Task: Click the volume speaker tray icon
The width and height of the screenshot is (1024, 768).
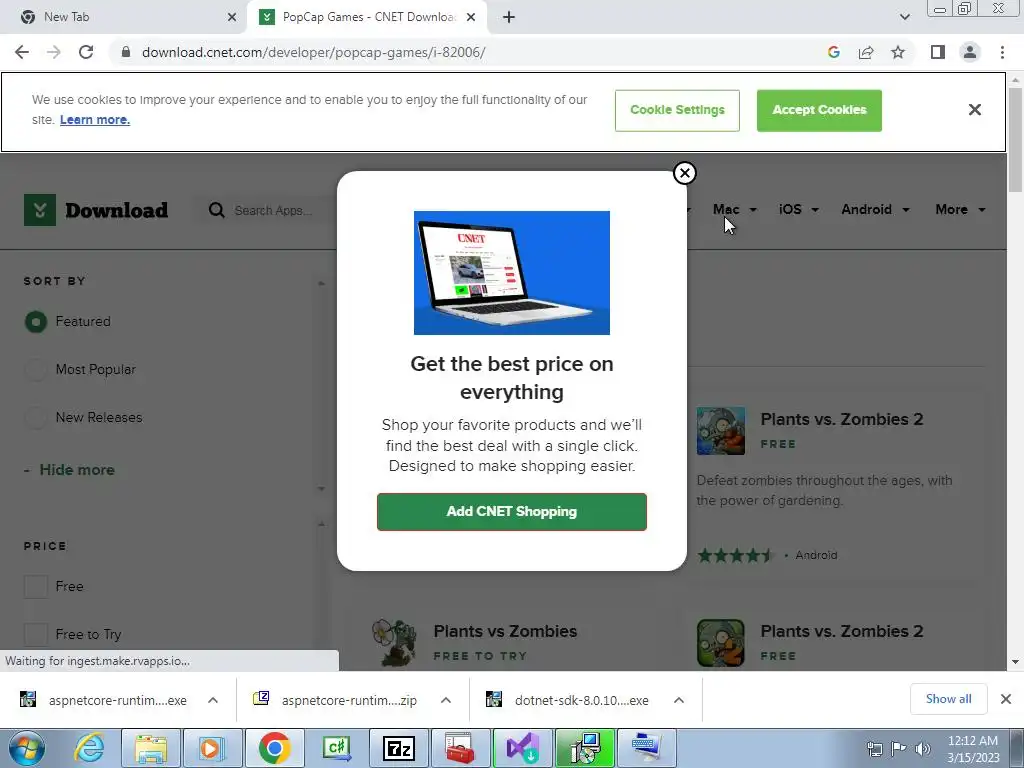Action: tap(923, 749)
